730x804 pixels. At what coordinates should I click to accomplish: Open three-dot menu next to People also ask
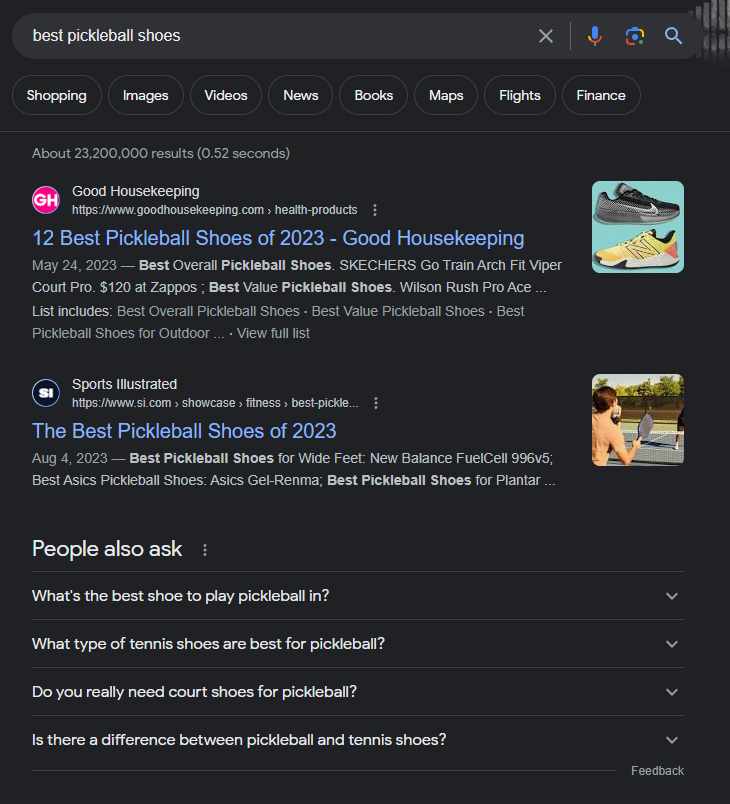pyautogui.click(x=205, y=550)
